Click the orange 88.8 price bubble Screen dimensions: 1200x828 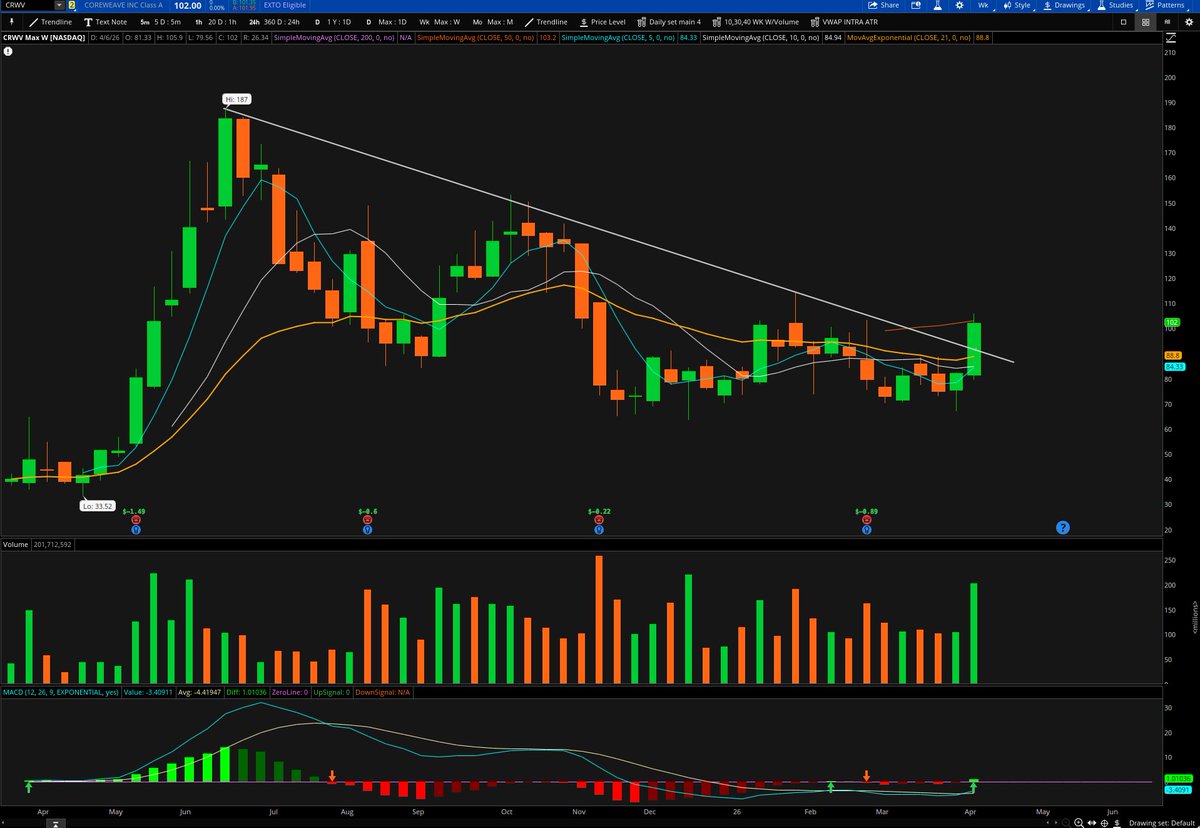point(1173,355)
